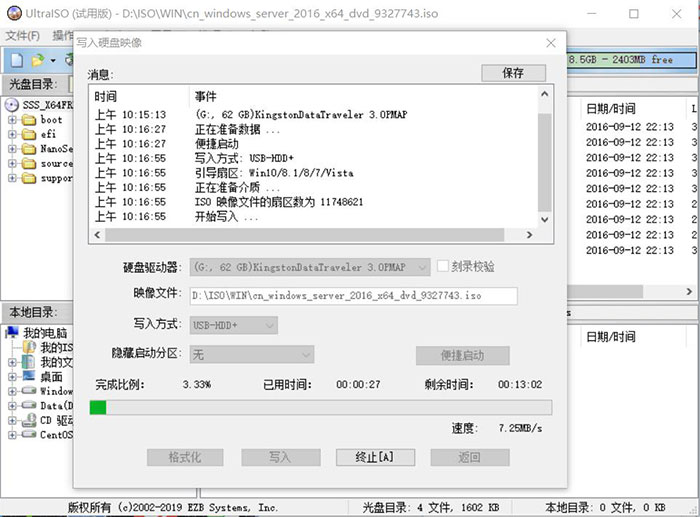Click message log scroll left arrow

point(97,235)
